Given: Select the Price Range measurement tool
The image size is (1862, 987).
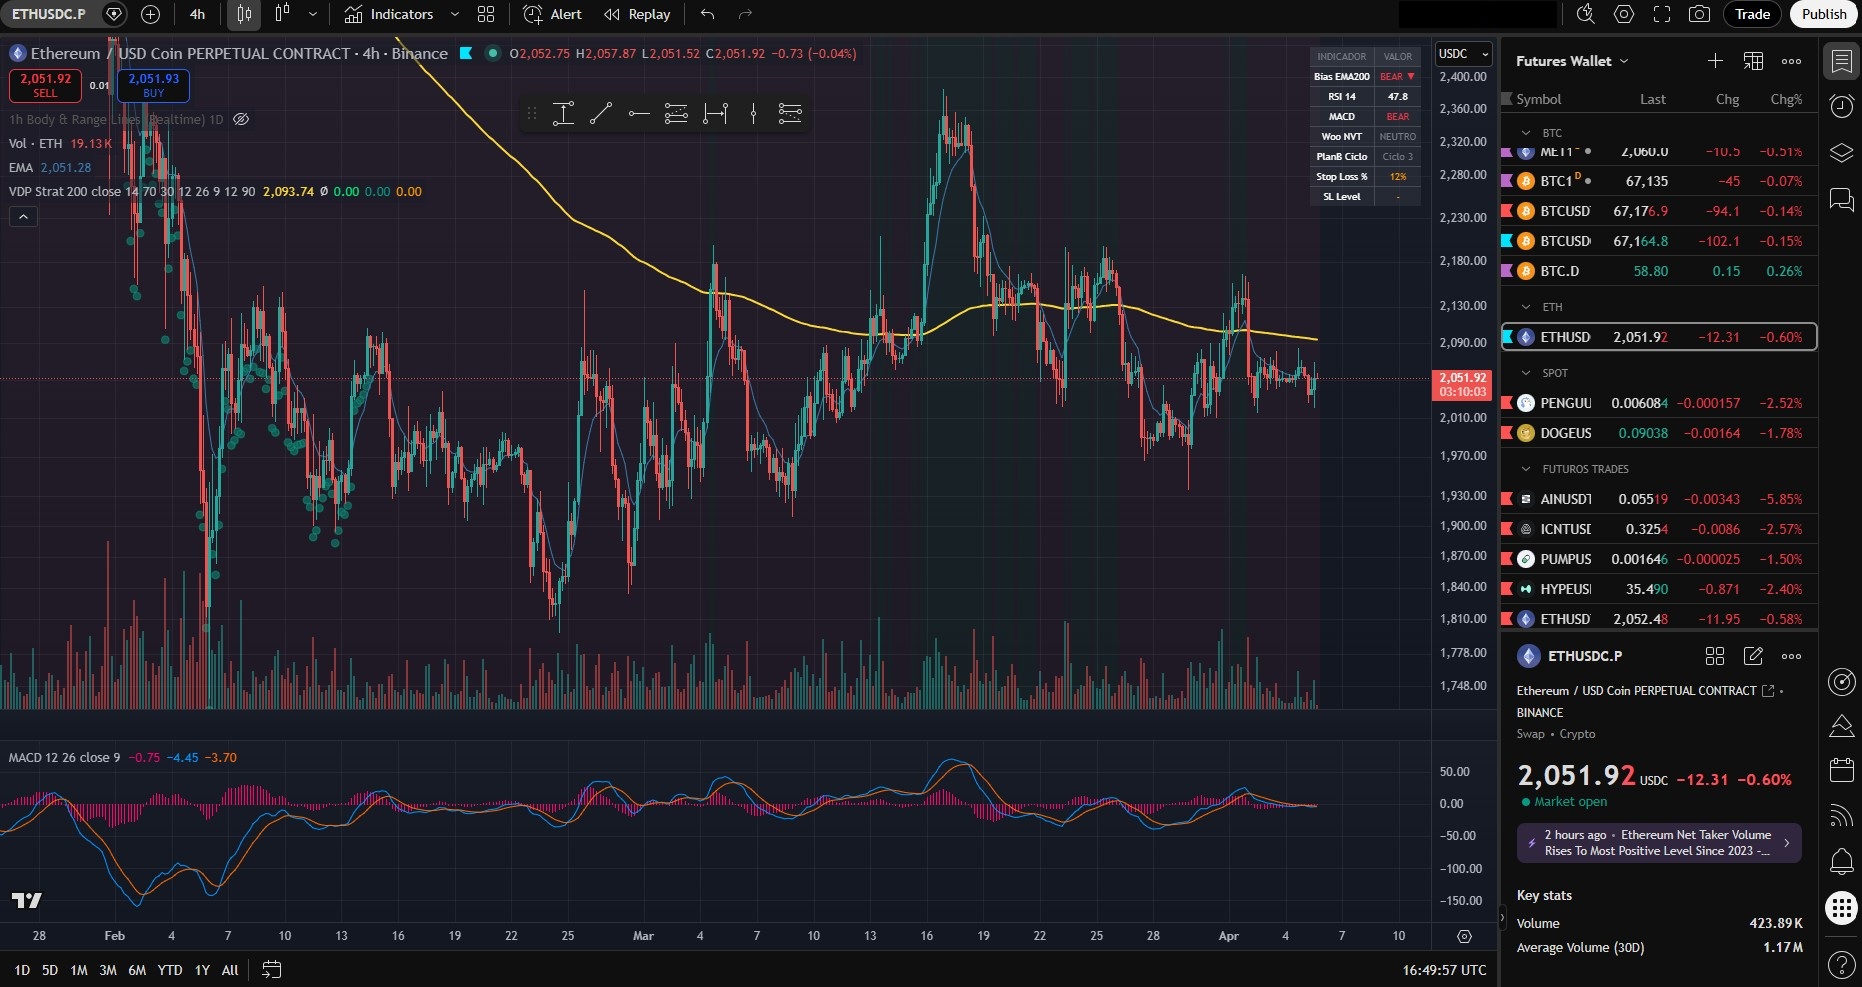Looking at the screenshot, I should click(x=563, y=113).
